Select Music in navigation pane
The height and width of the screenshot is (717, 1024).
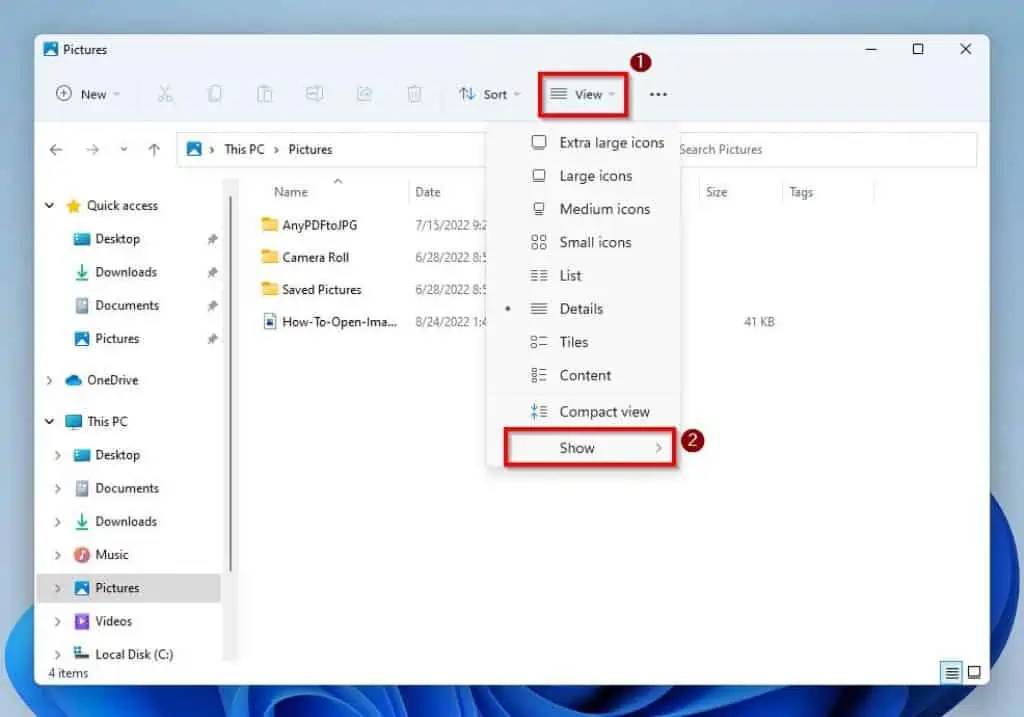pos(111,555)
